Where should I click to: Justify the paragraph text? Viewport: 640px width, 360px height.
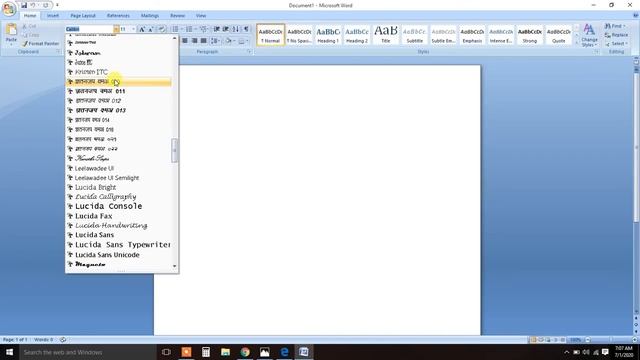[203, 40]
